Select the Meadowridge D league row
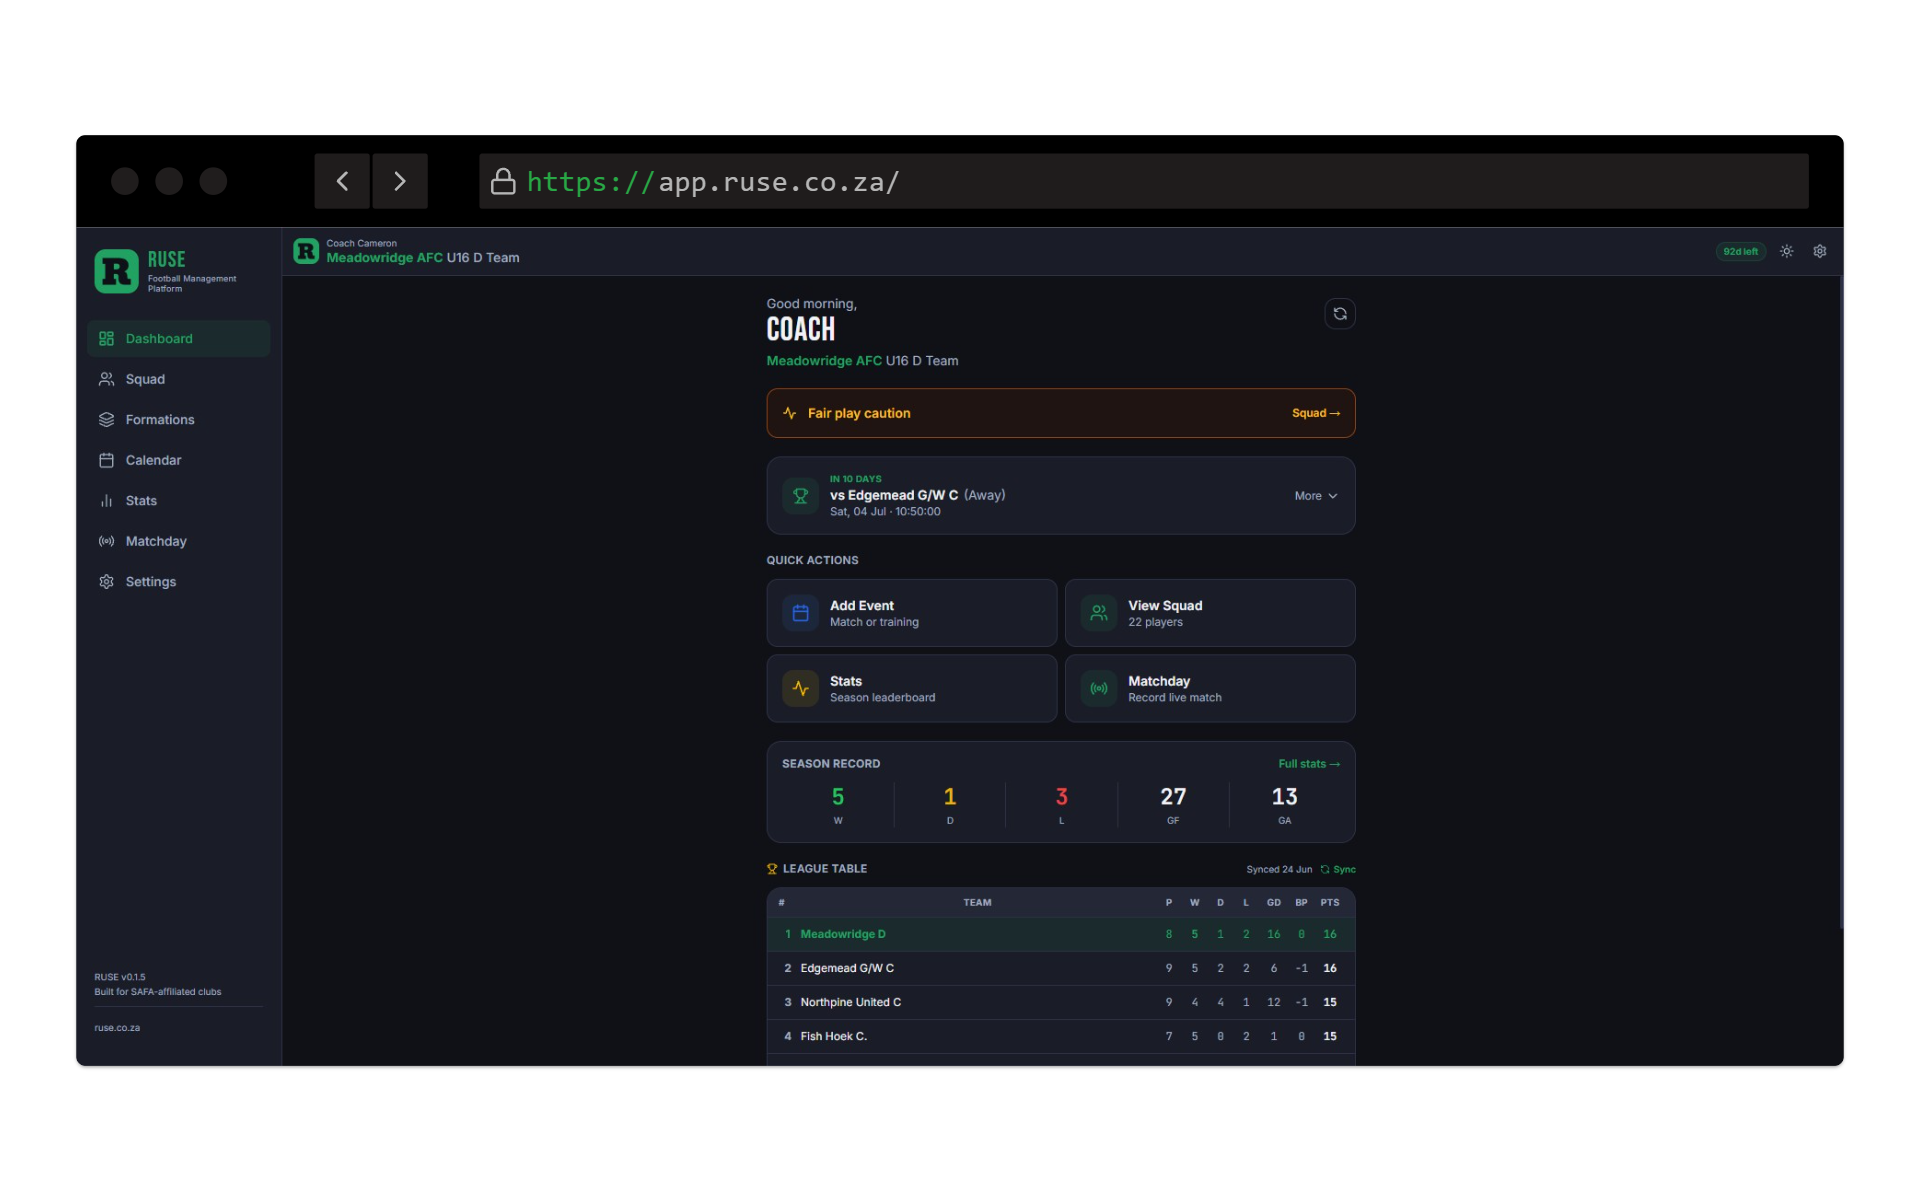 click(x=1061, y=935)
